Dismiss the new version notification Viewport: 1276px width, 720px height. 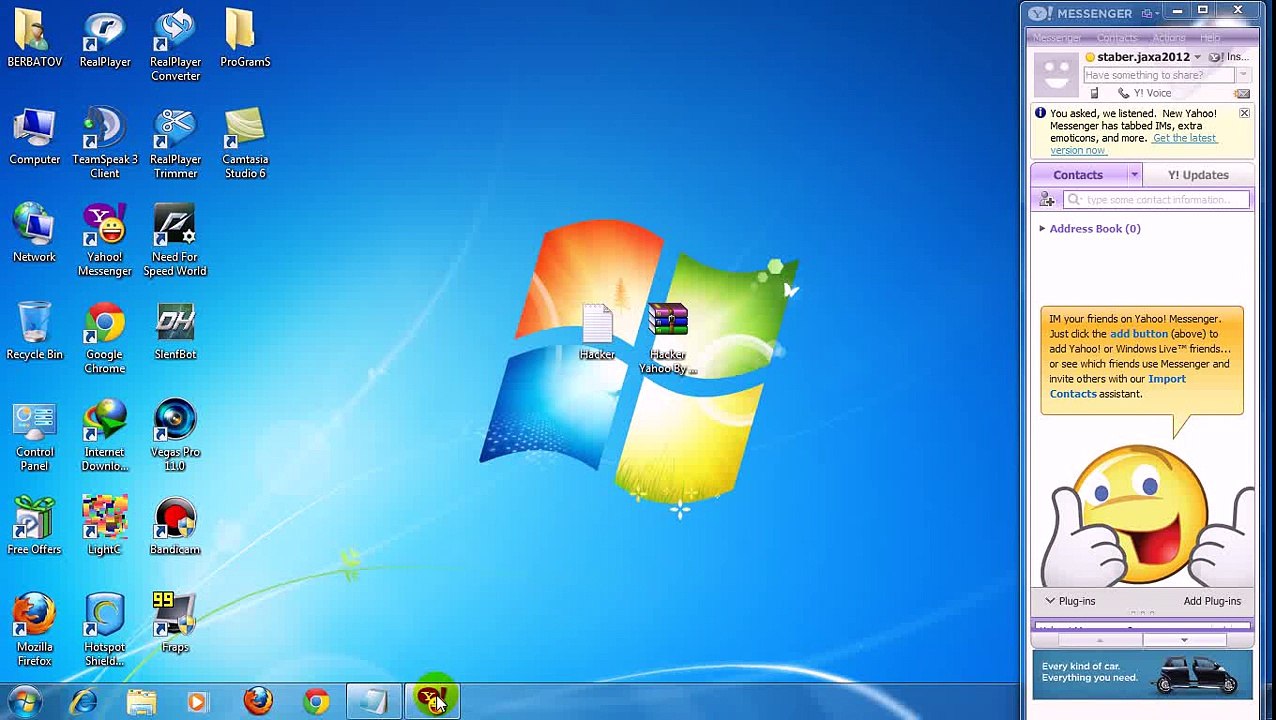(x=1244, y=114)
